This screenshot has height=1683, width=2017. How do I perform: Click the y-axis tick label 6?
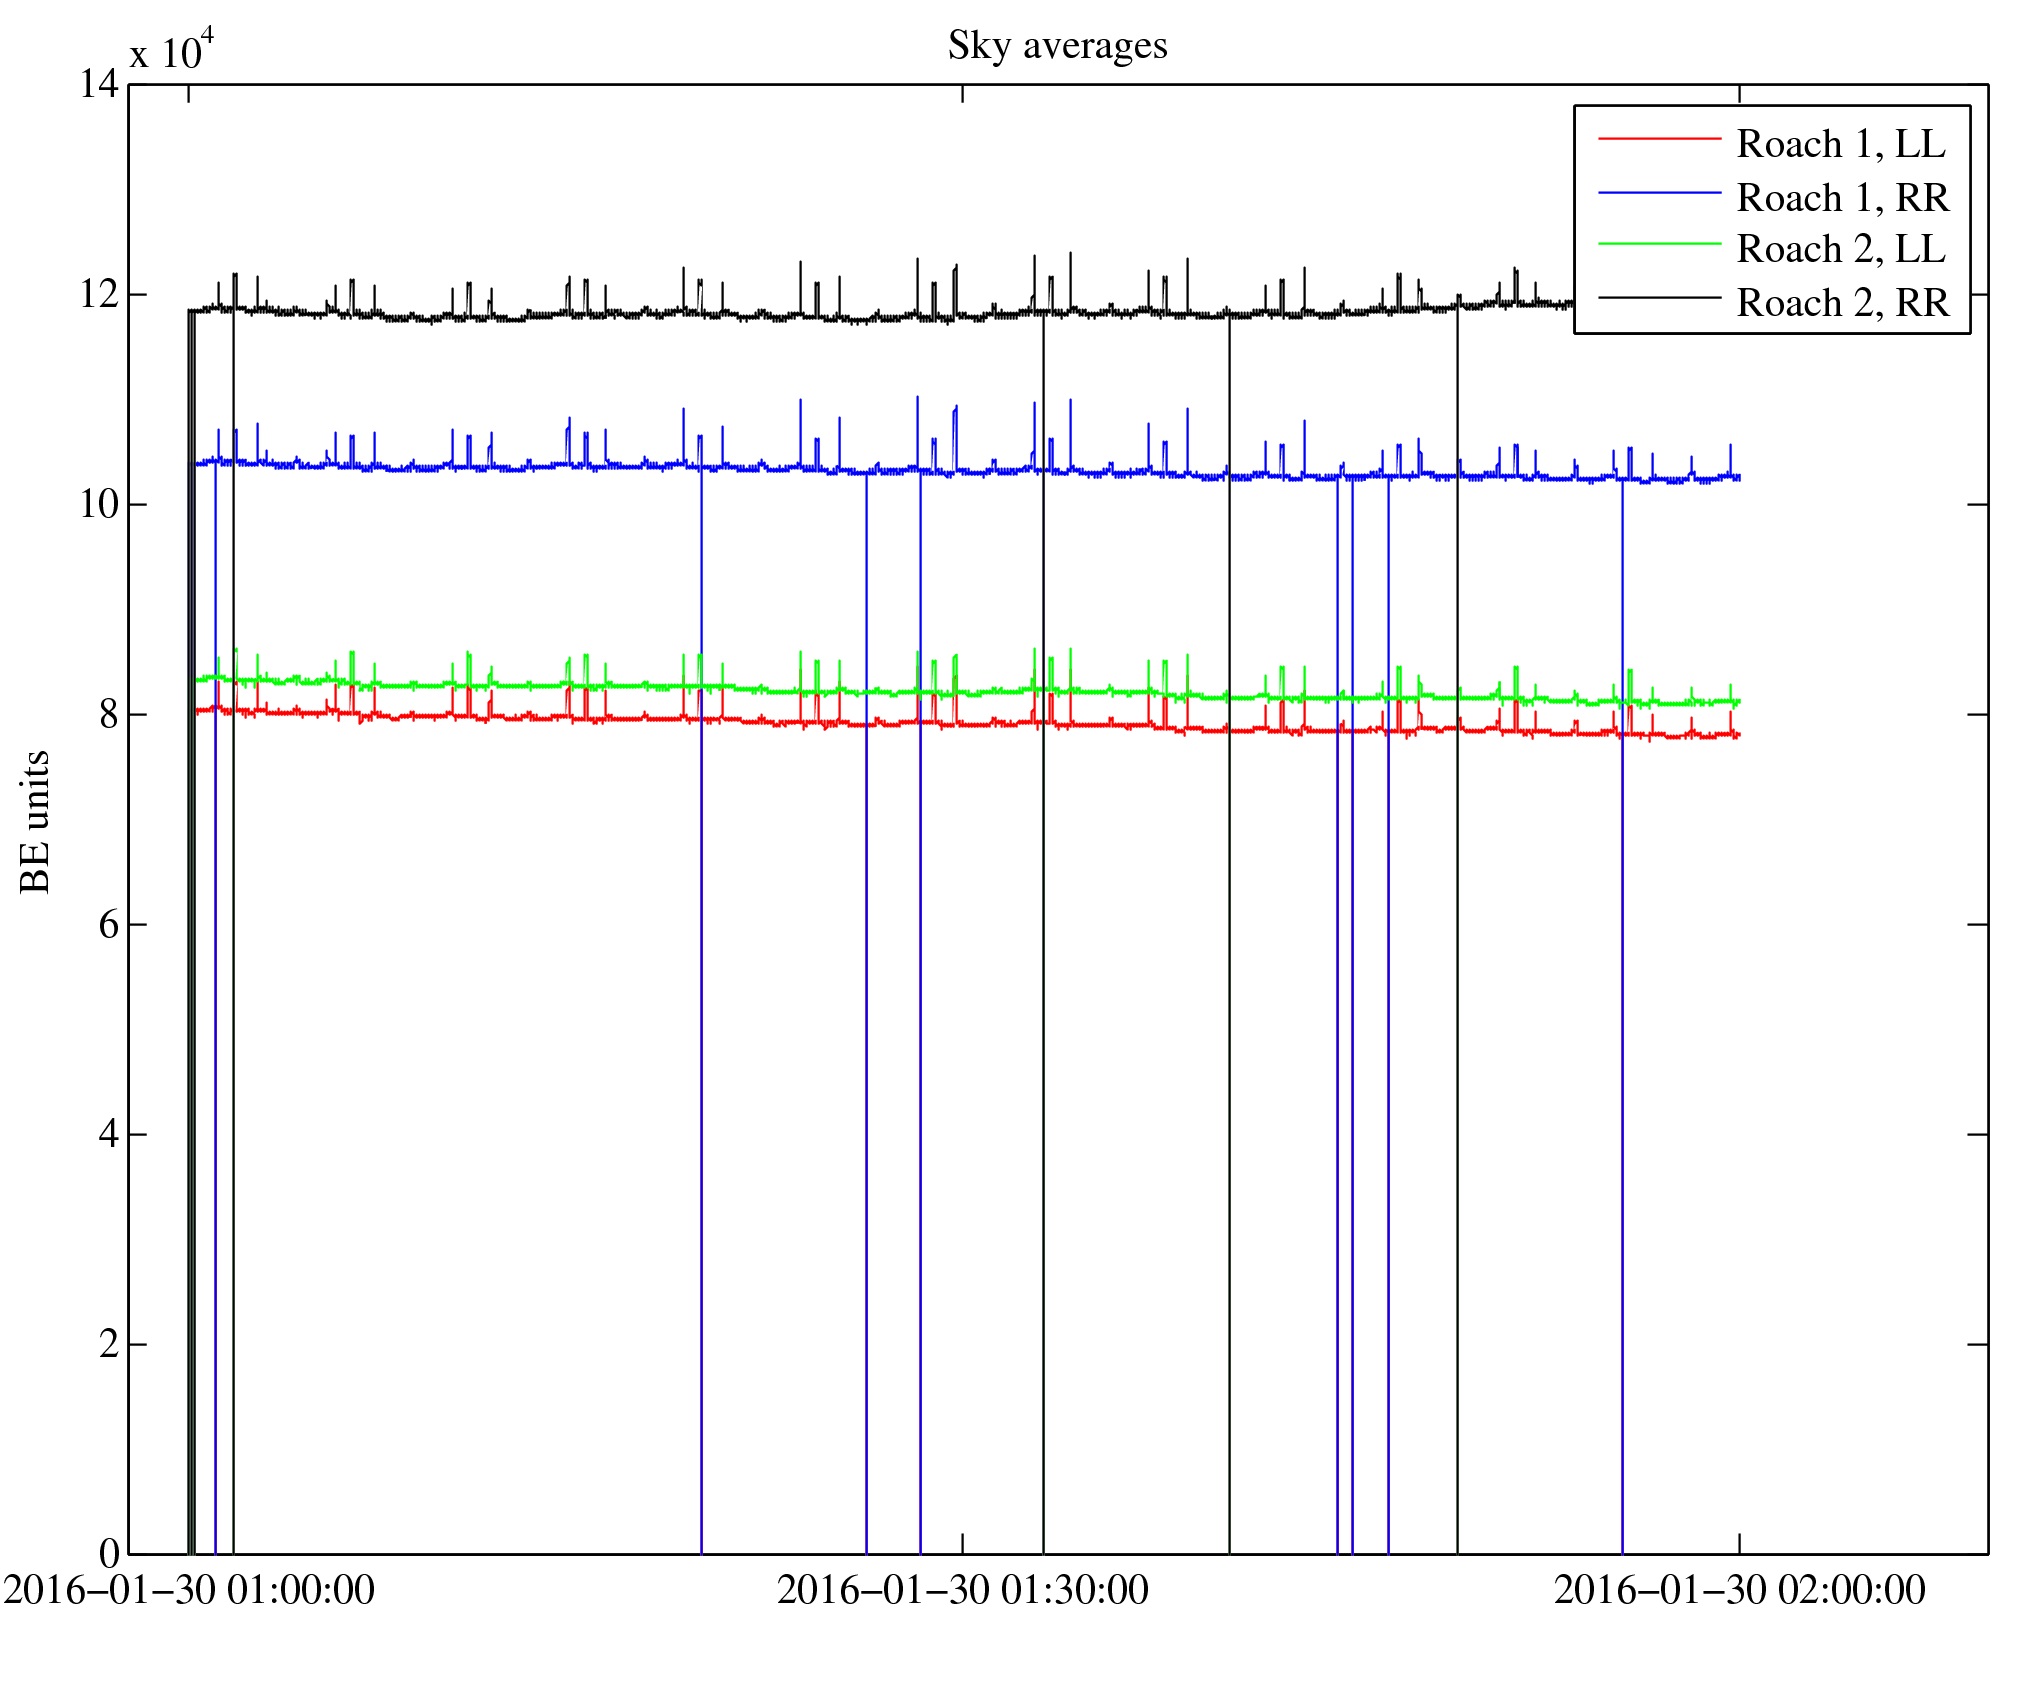(x=108, y=924)
